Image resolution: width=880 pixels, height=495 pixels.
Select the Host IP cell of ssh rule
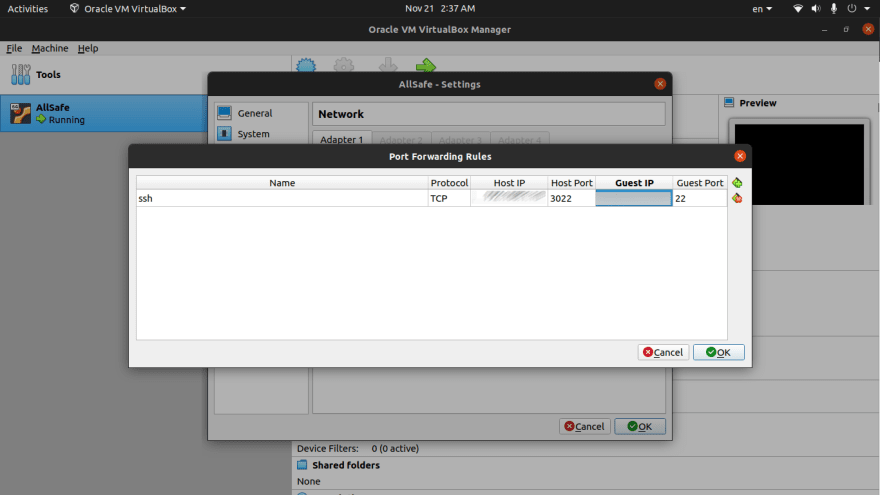(509, 198)
